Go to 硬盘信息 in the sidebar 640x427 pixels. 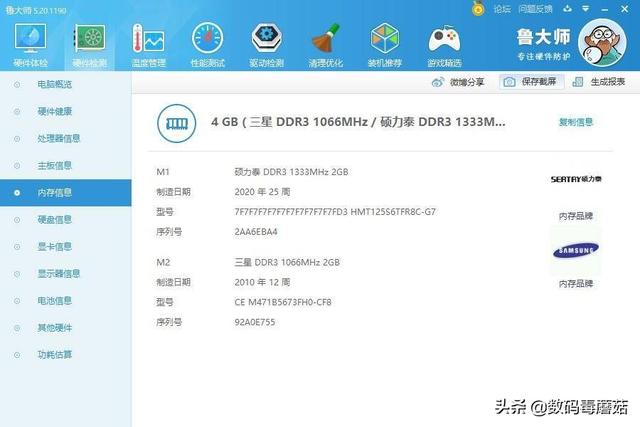(x=54, y=220)
